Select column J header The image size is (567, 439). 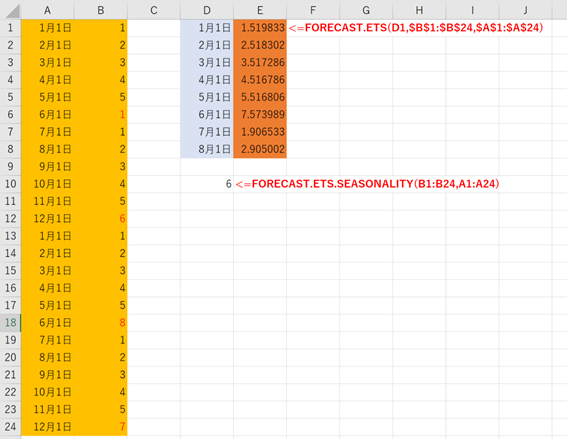coord(525,10)
